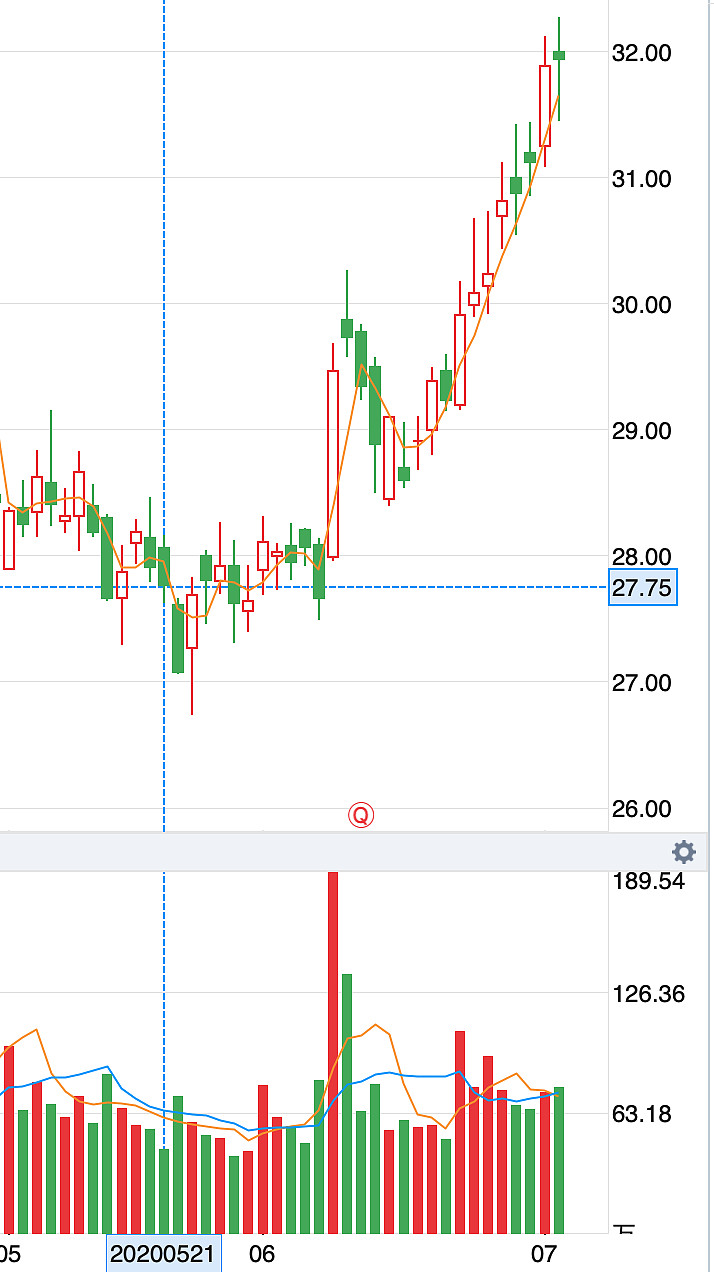The image size is (714, 1272).
Task: Click the 05 month label on time axis
Action: tap(10, 1252)
